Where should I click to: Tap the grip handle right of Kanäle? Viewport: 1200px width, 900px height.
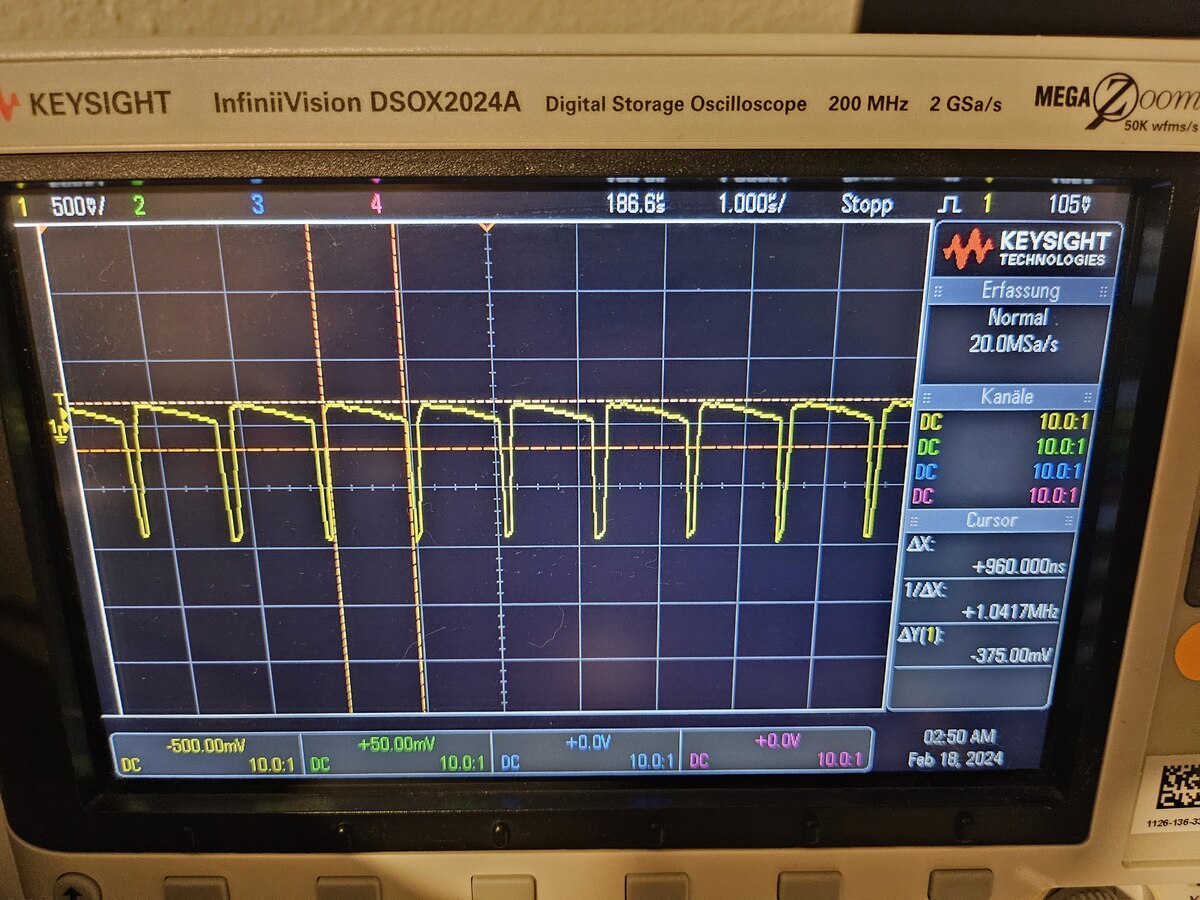pyautogui.click(x=1090, y=397)
